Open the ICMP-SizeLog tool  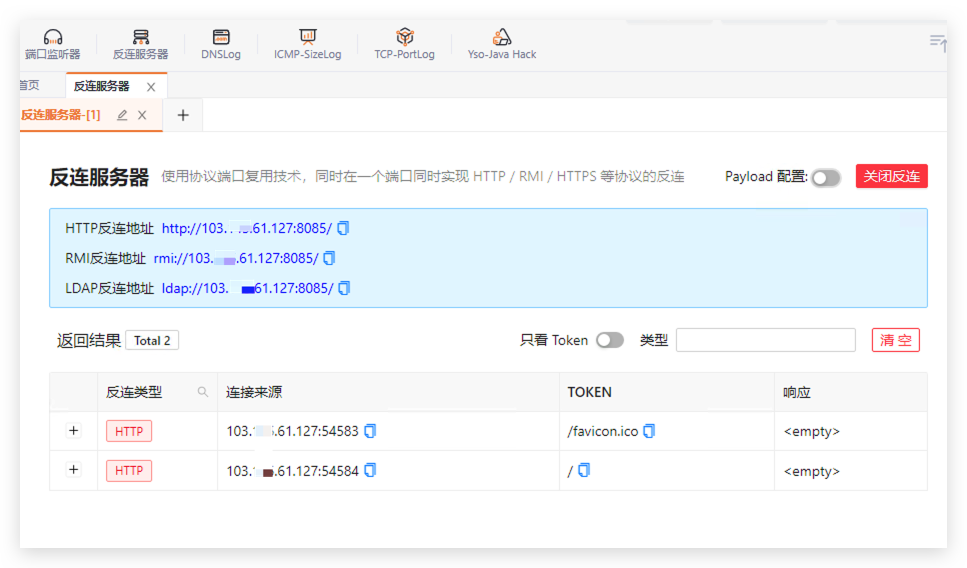coord(307,44)
